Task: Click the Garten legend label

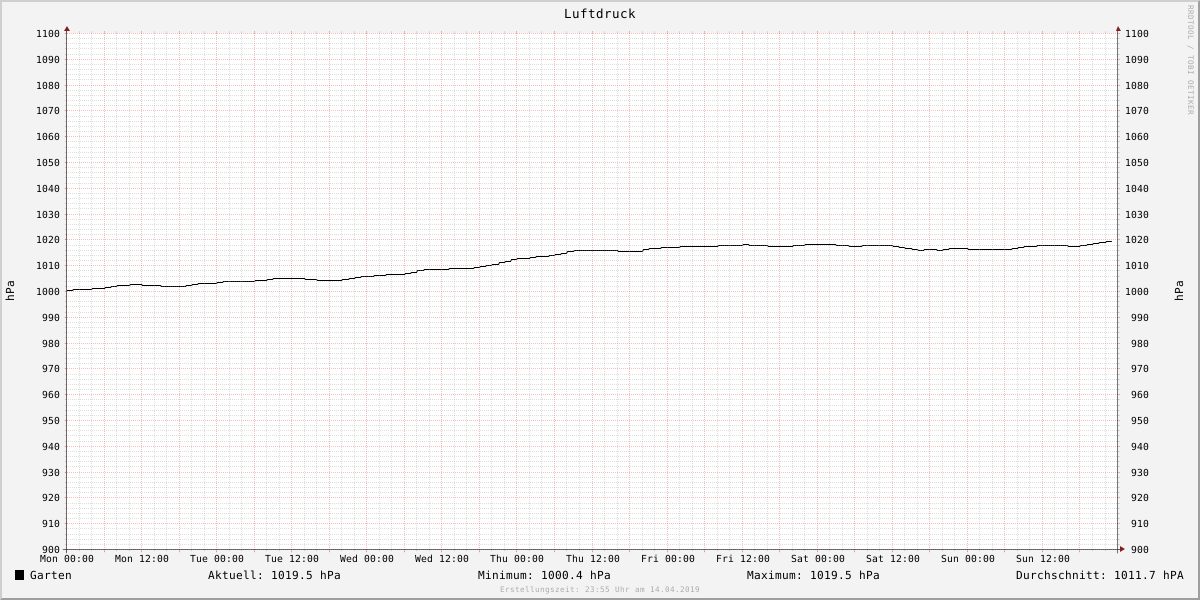Action: point(51,575)
